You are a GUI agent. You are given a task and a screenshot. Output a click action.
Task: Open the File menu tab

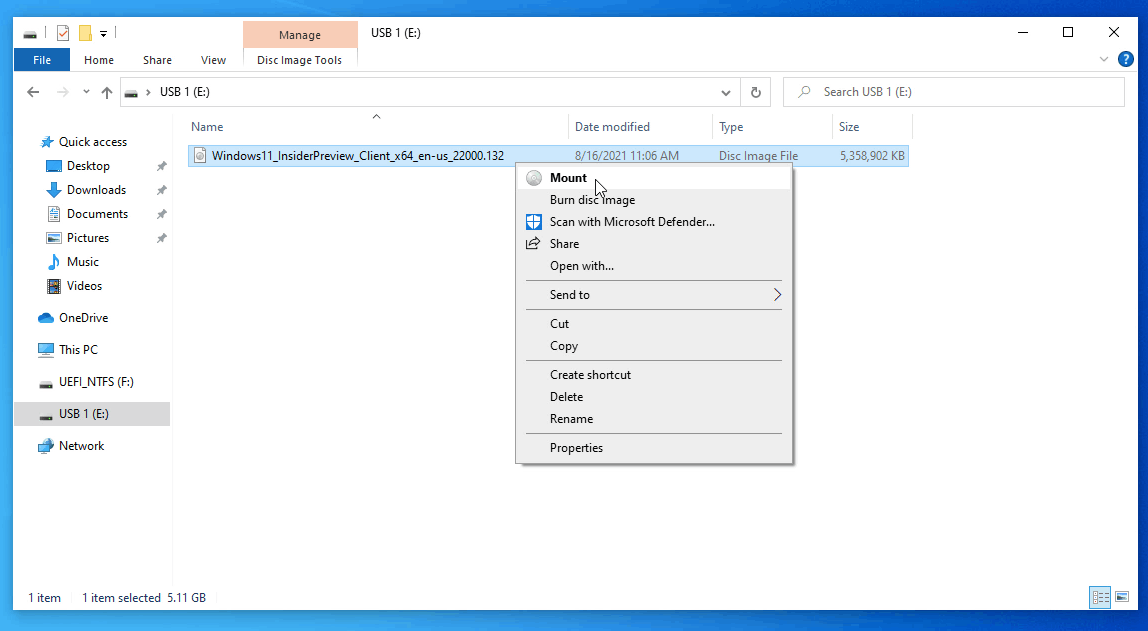42,60
